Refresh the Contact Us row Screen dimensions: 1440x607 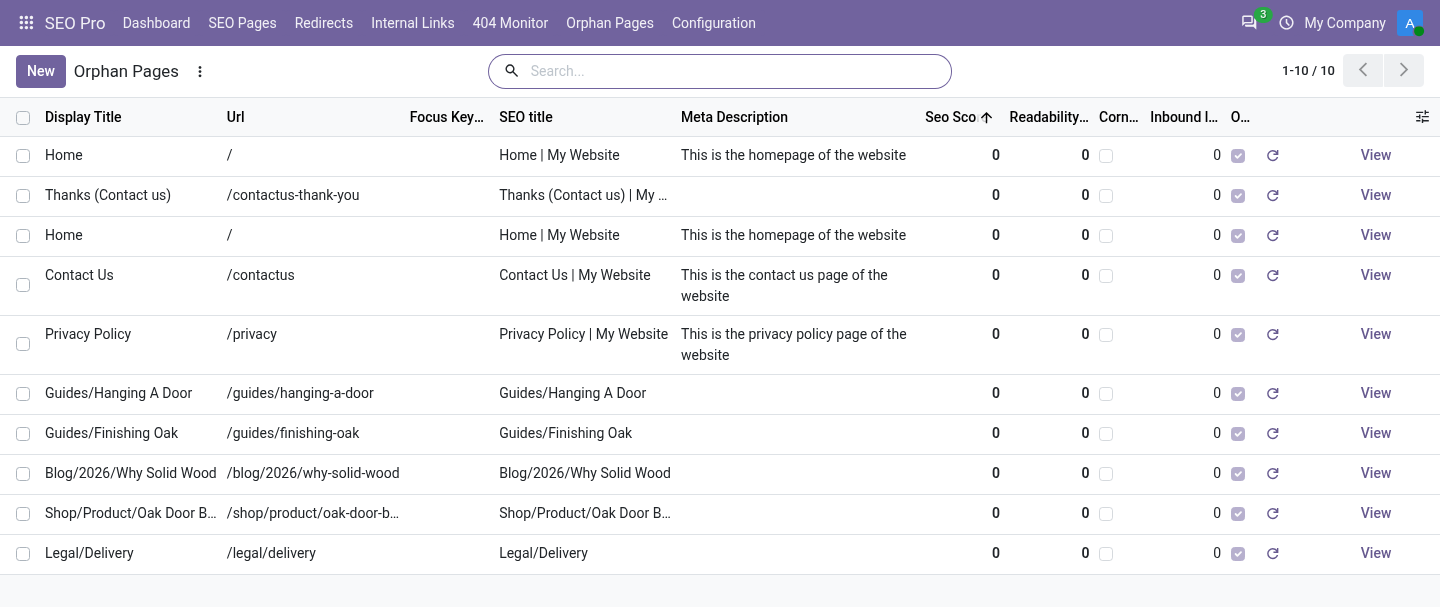pyautogui.click(x=1273, y=276)
